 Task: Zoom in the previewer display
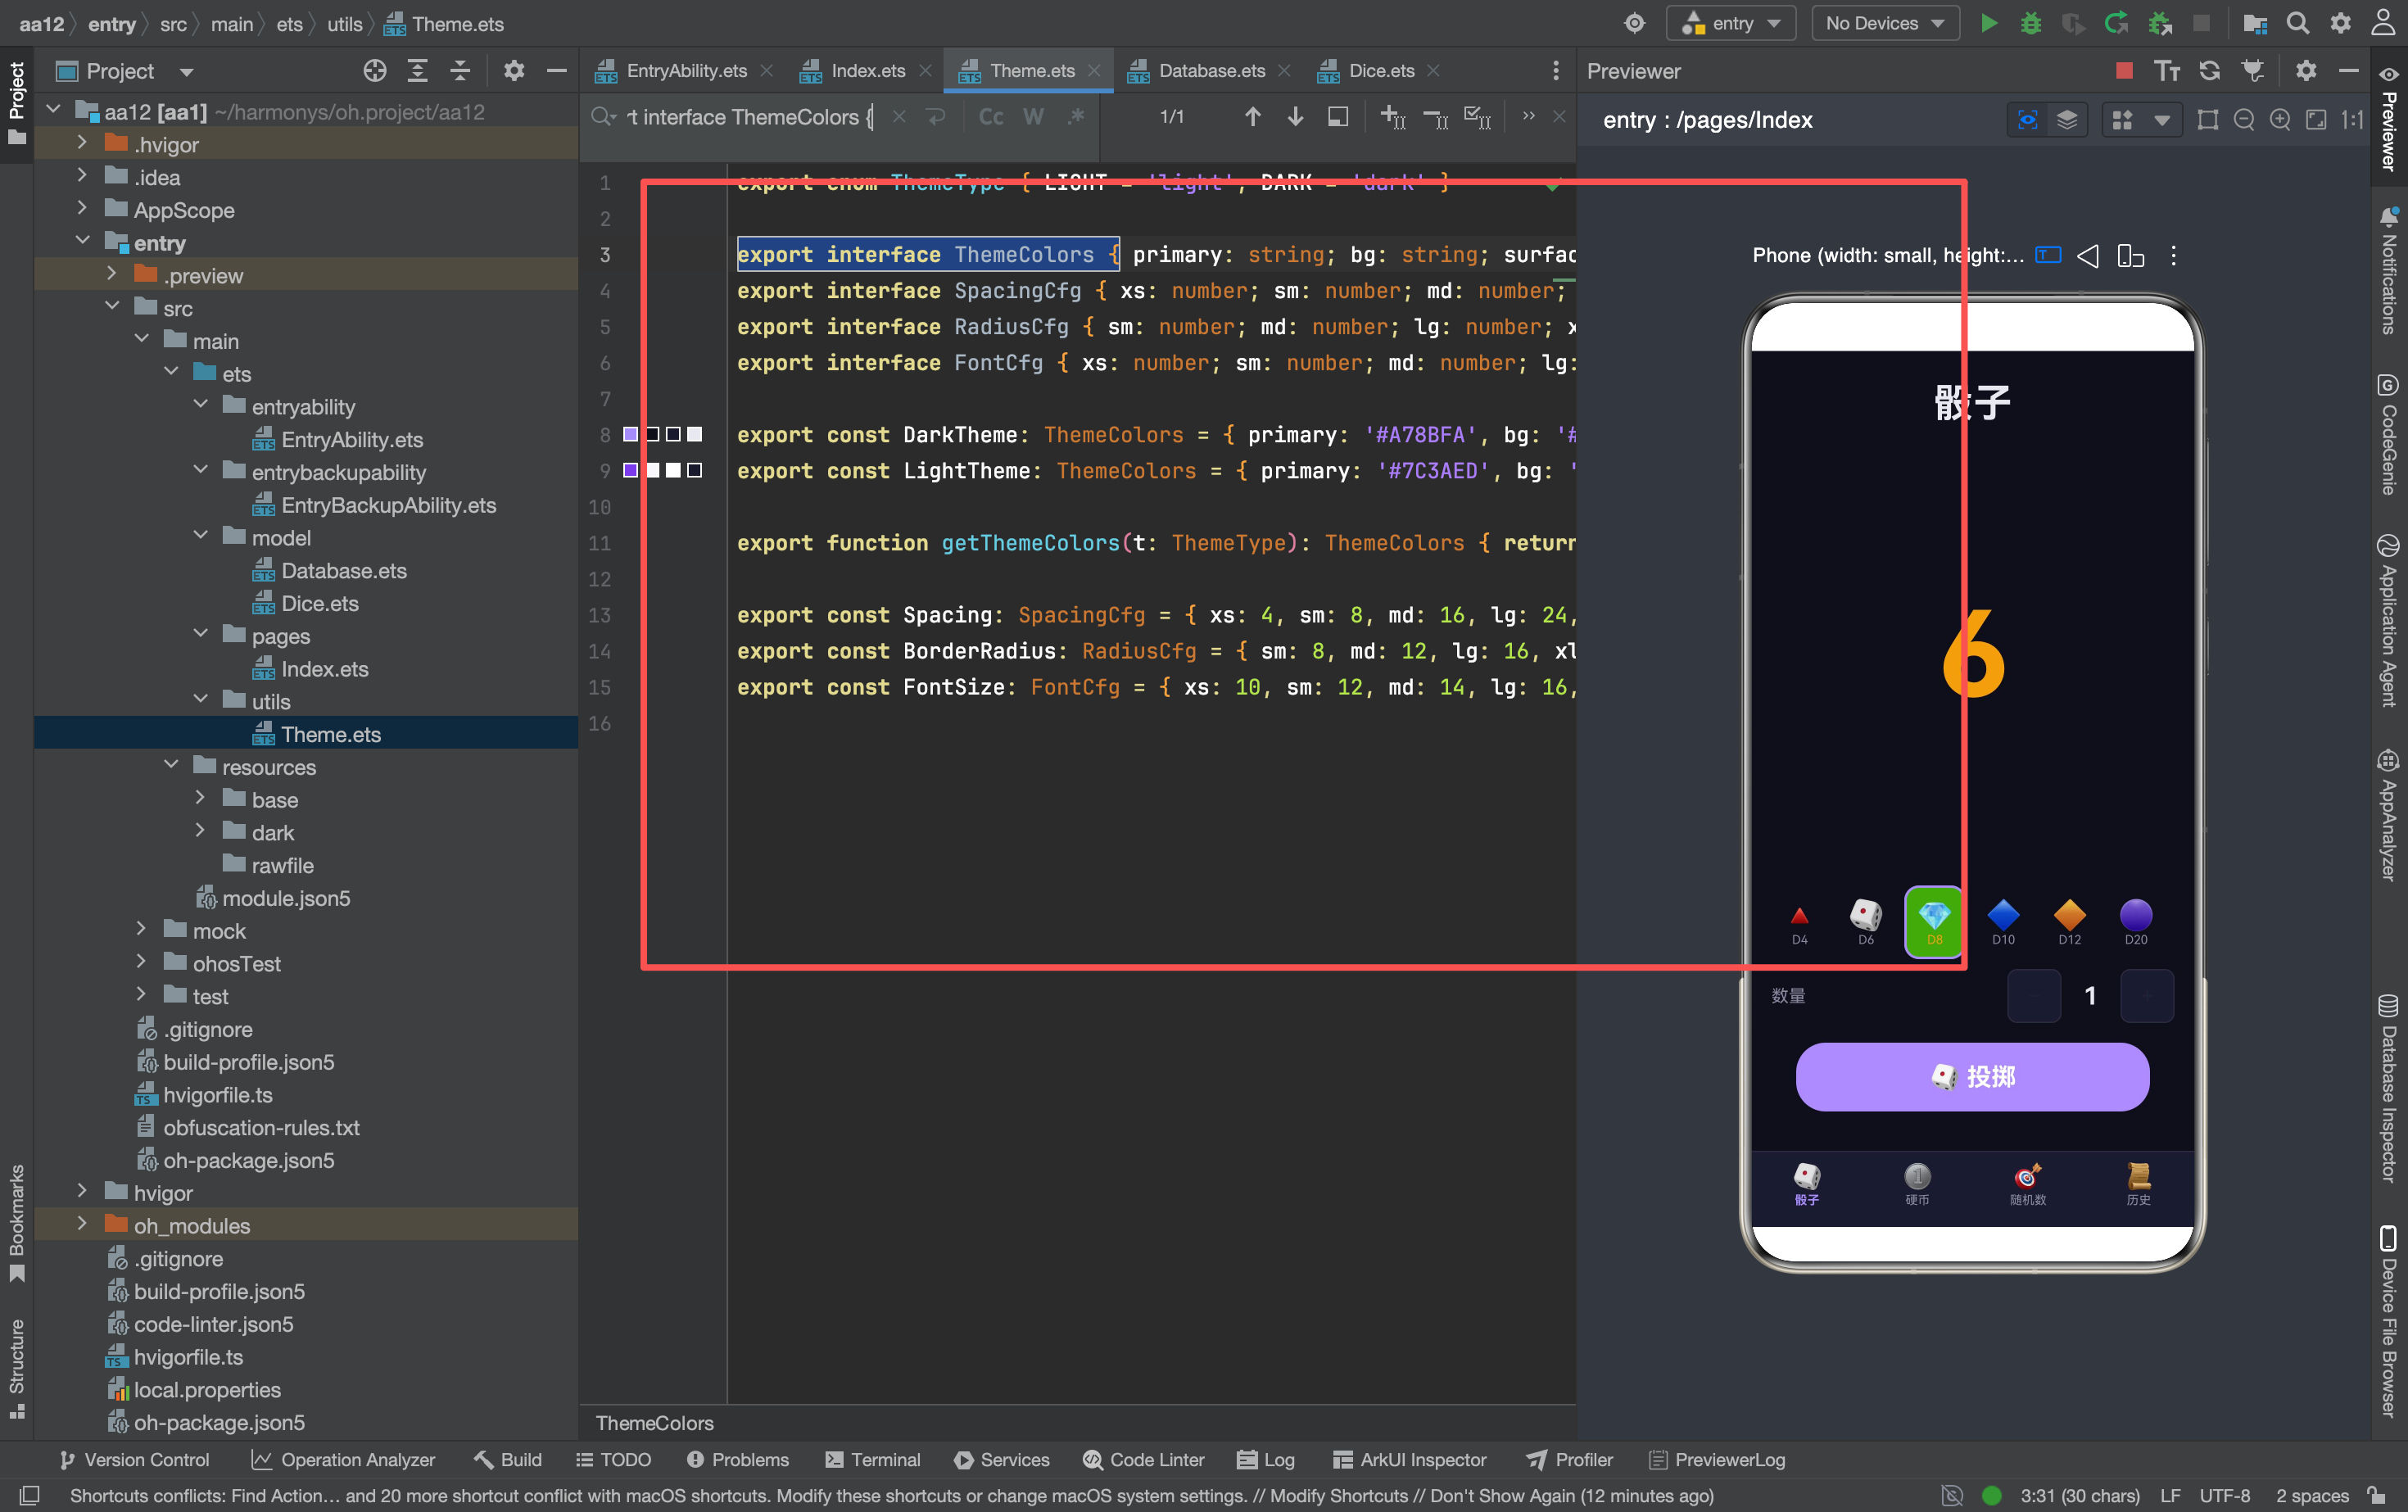coord(2280,120)
